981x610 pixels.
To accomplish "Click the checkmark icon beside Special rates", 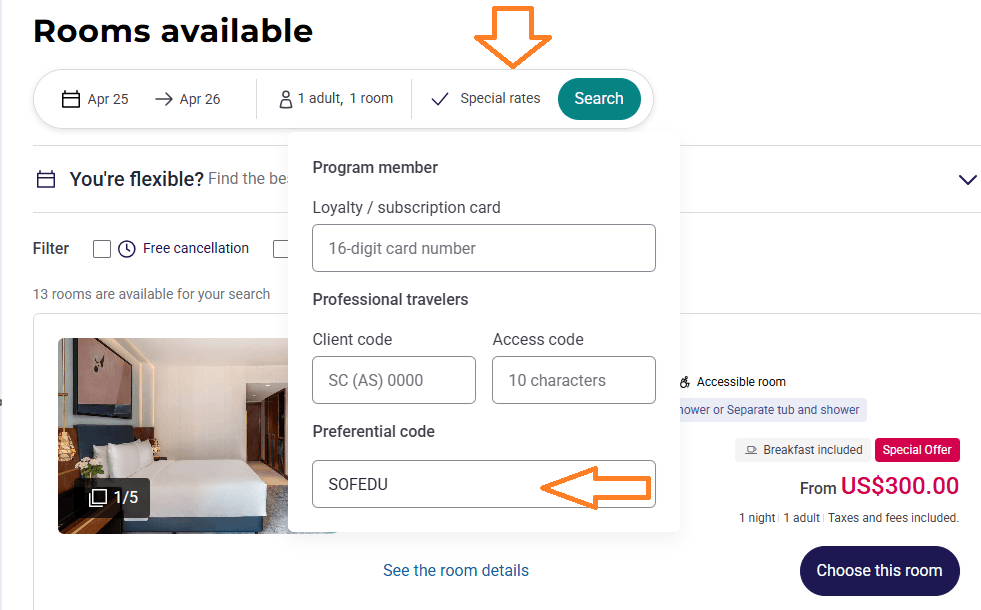I will 439,99.
